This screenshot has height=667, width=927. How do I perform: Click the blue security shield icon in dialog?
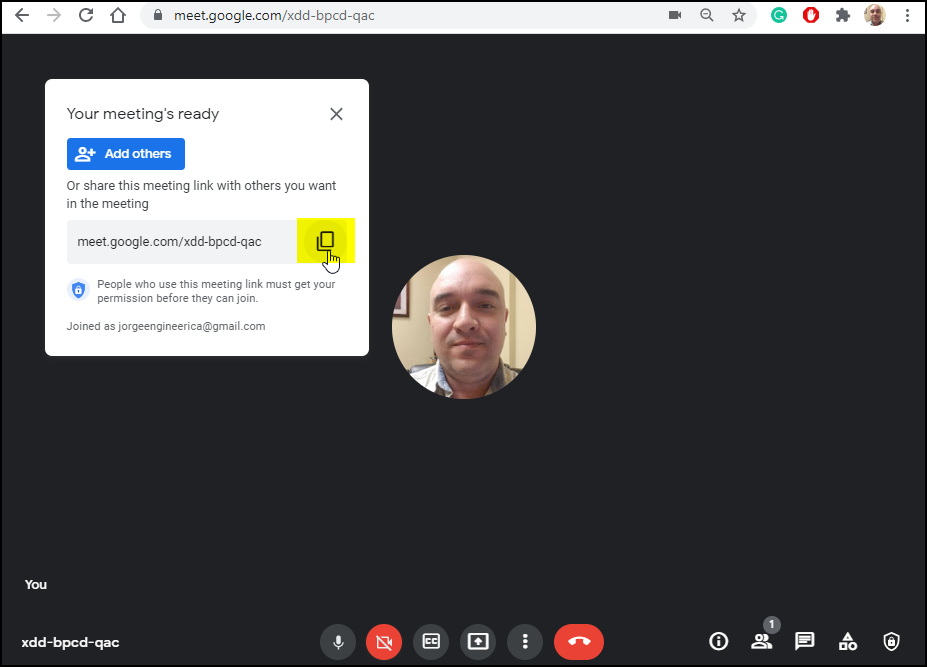[x=78, y=290]
